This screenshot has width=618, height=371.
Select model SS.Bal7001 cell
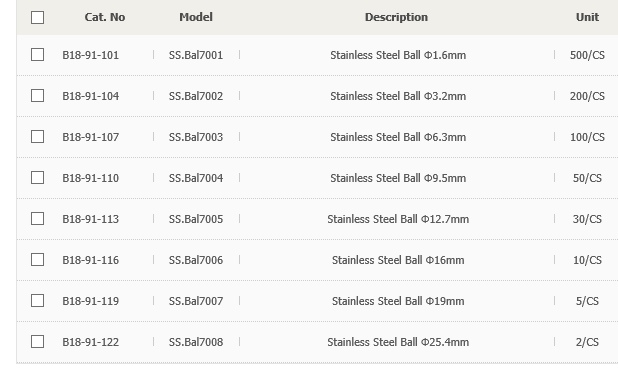[x=196, y=55]
